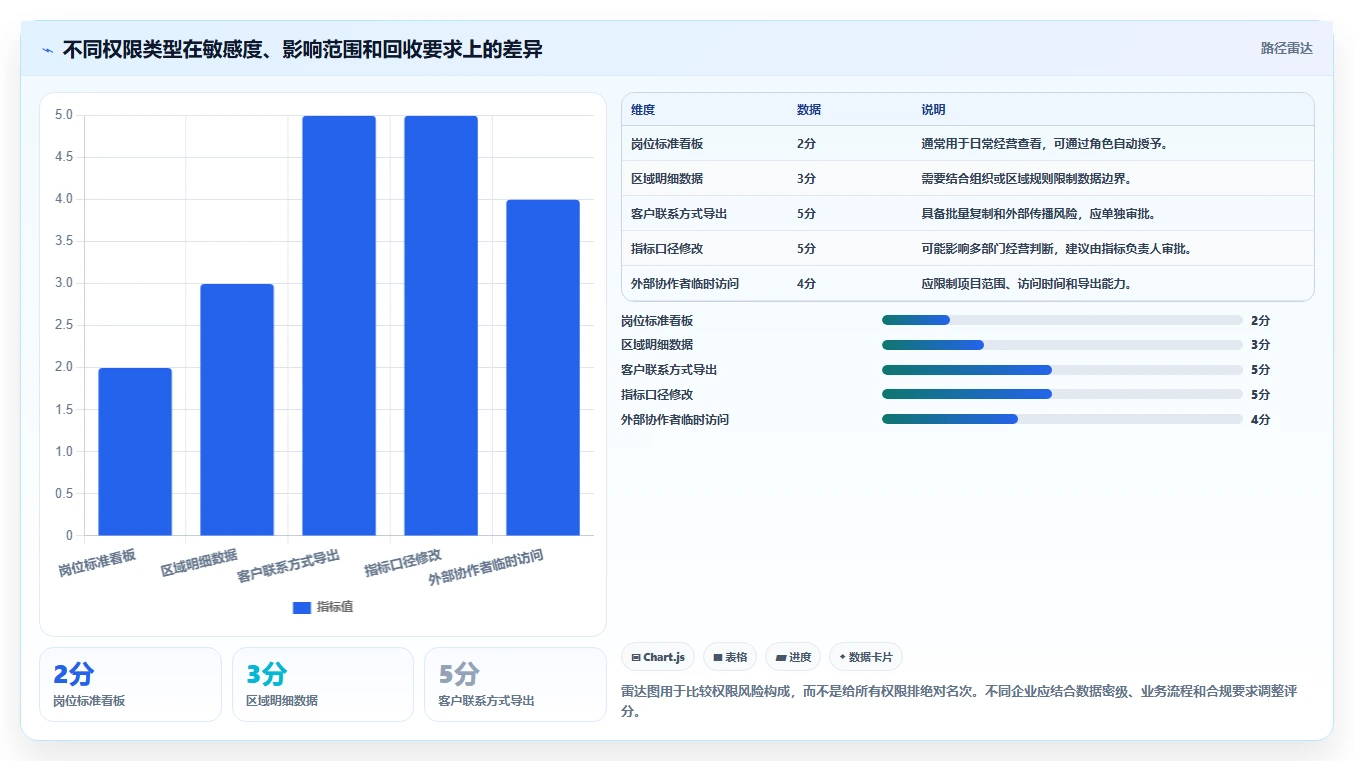Screen dimensions: 1354x761
Task: Click the Chart.js tag chip
Action: (x=658, y=657)
